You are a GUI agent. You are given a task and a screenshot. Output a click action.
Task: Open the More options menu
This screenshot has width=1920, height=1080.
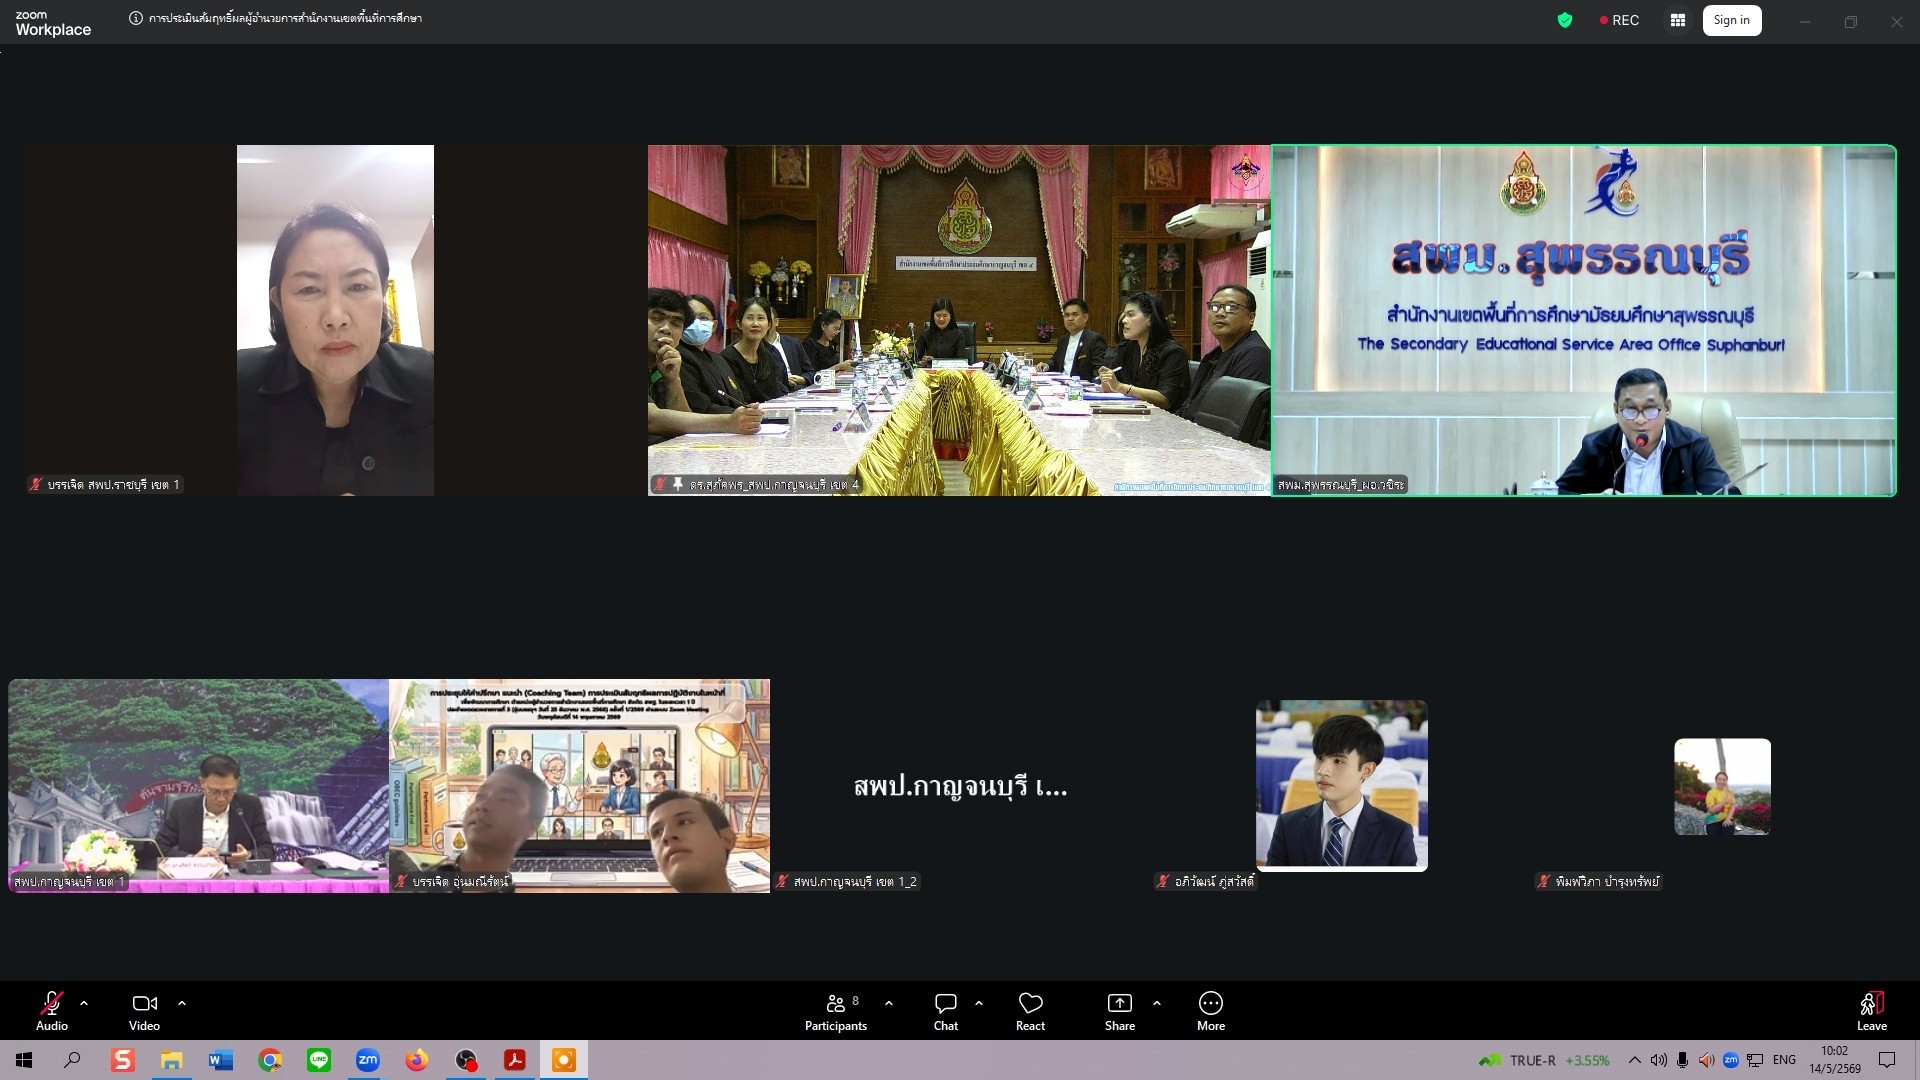coord(1211,1011)
